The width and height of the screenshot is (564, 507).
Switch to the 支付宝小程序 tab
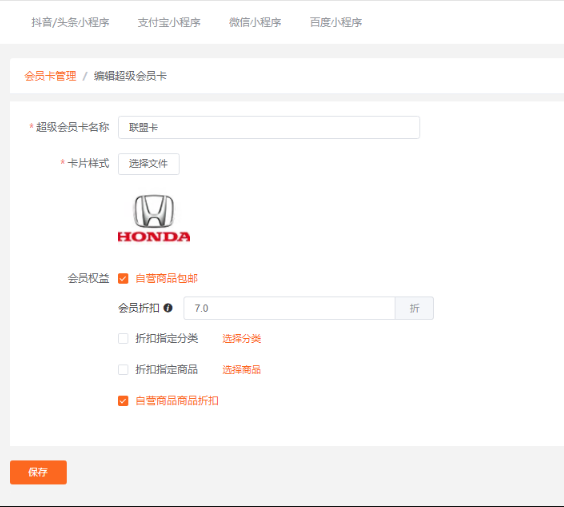(169, 22)
